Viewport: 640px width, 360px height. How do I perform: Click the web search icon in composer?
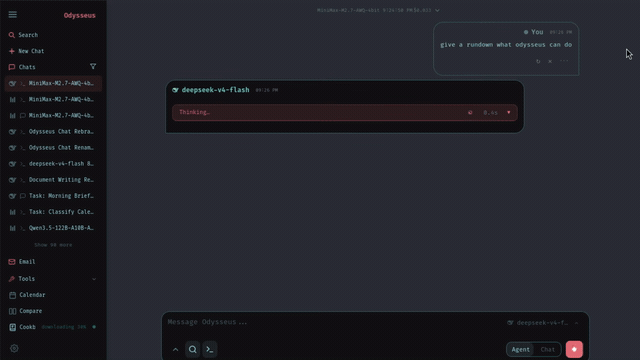tap(193, 349)
